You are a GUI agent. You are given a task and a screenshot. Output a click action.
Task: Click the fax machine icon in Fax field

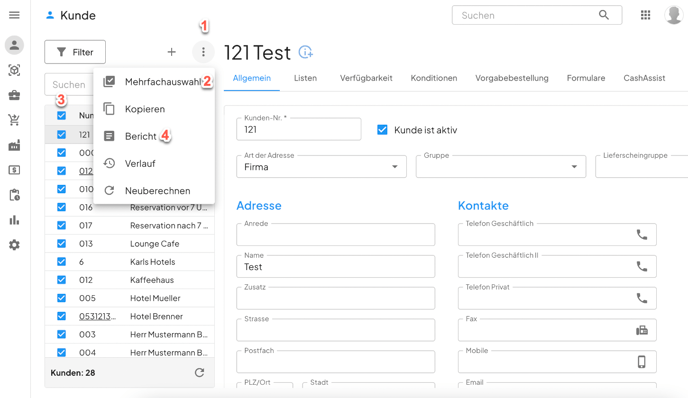(x=641, y=330)
